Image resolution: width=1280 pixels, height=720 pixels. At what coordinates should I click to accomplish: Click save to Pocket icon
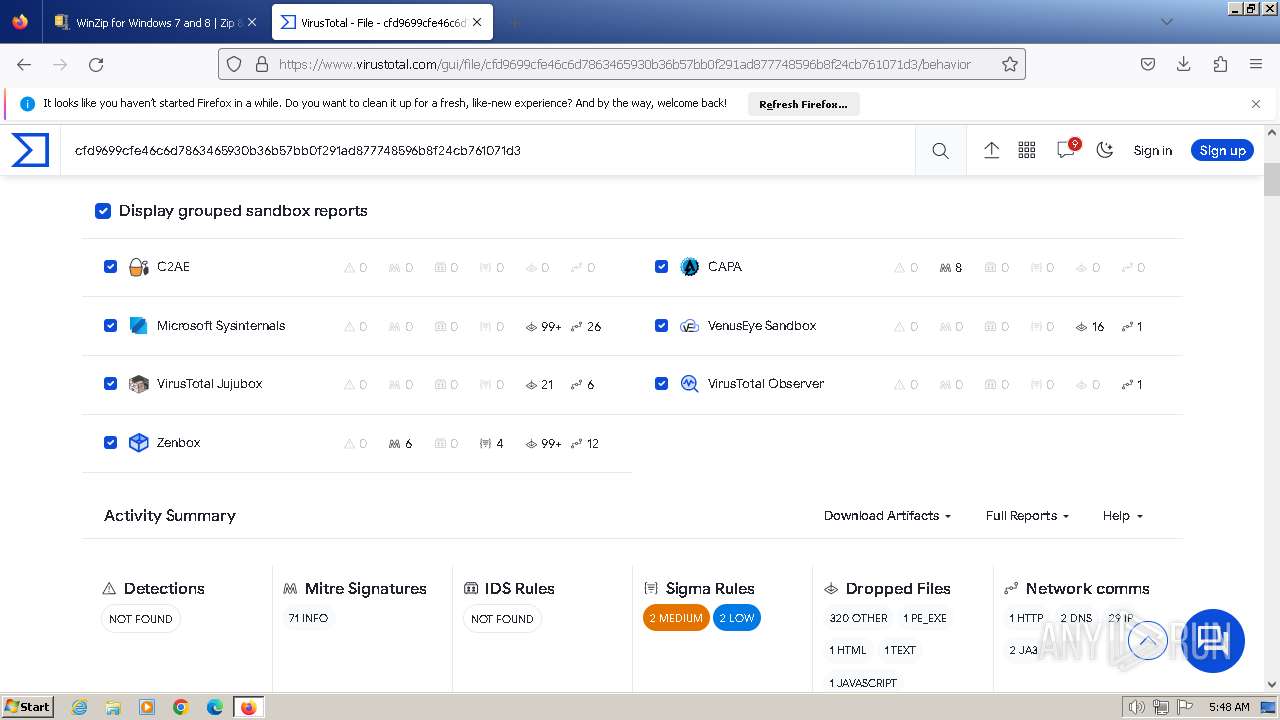pyautogui.click(x=1148, y=64)
